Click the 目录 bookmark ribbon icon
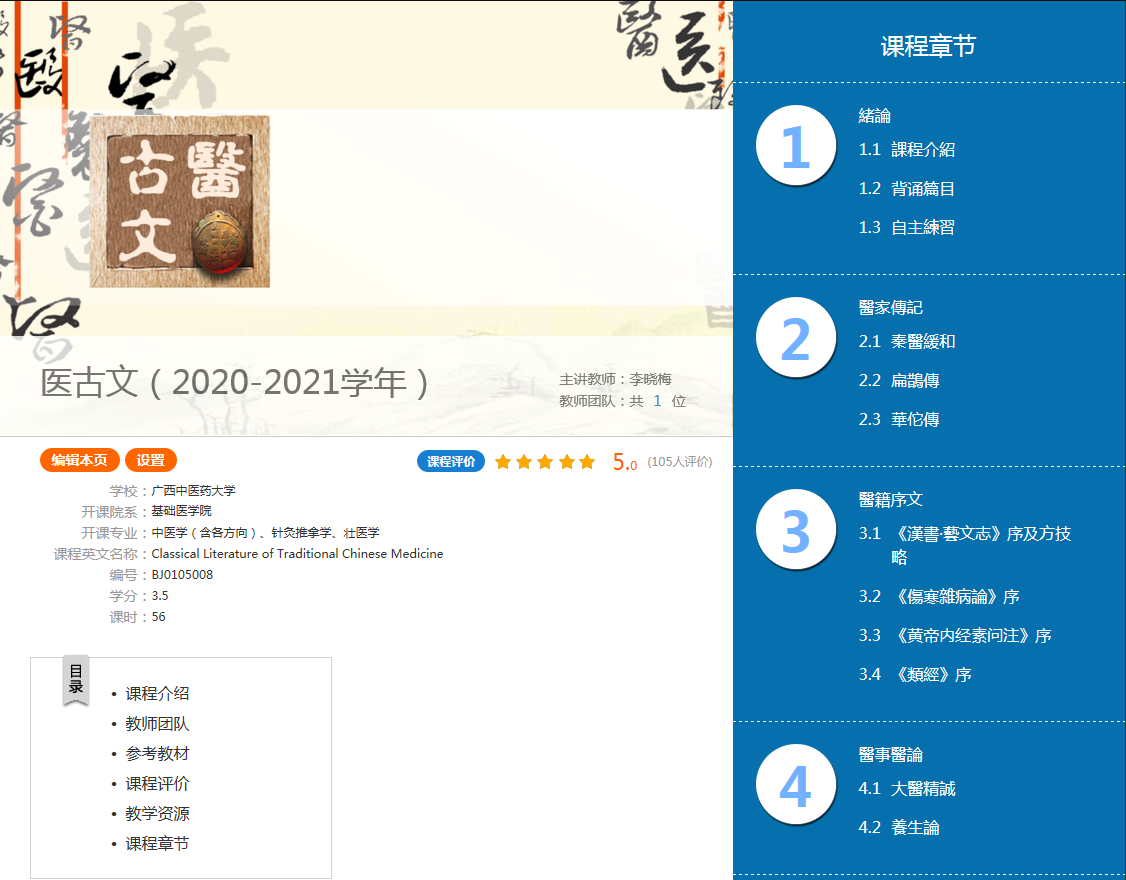The height and width of the screenshot is (880, 1126). (x=76, y=680)
